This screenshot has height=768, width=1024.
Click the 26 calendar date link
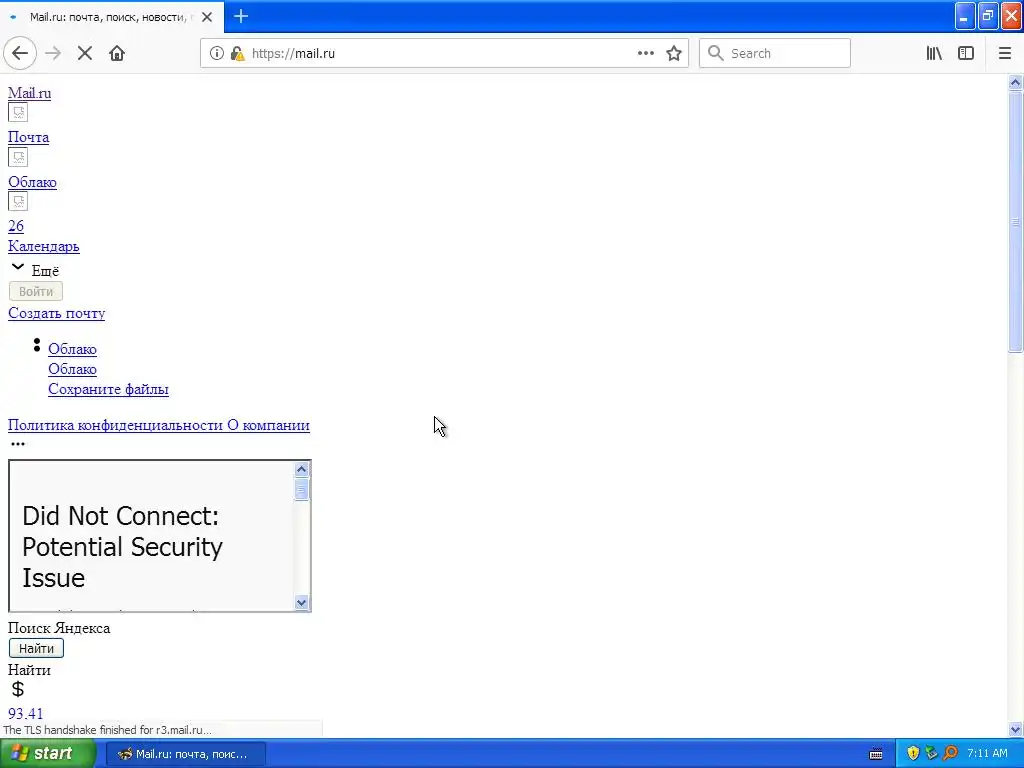point(16,226)
